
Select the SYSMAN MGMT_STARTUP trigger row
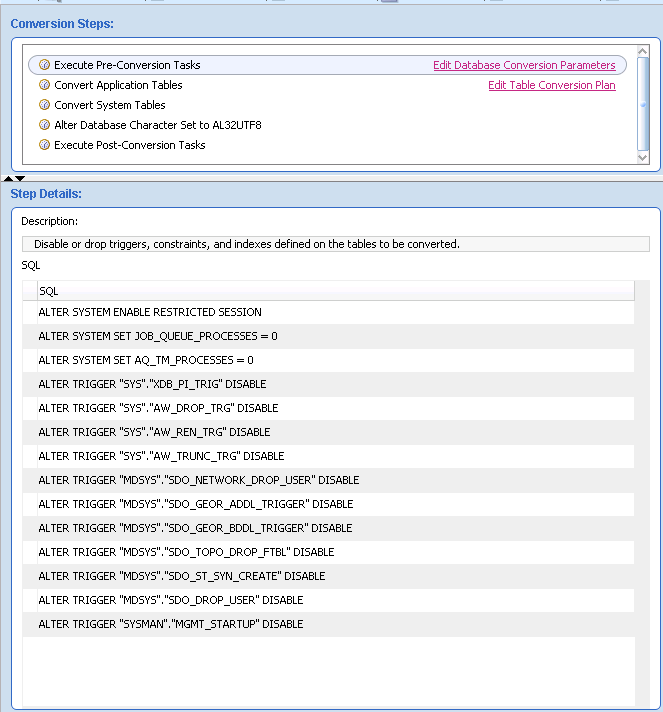pyautogui.click(x=328, y=624)
